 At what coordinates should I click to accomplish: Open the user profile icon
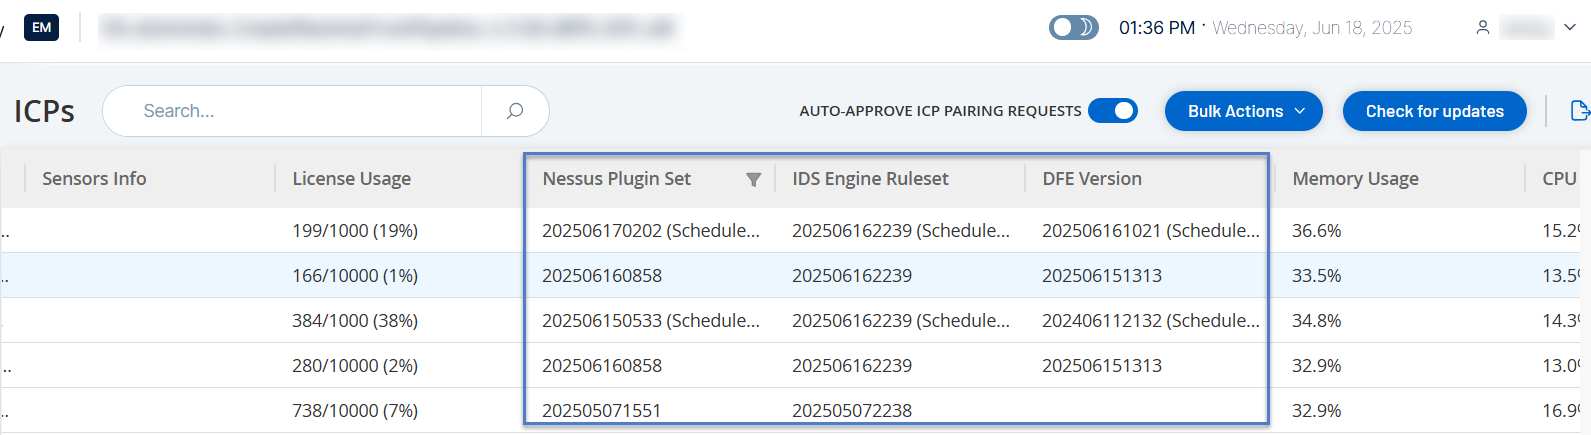click(x=1483, y=28)
